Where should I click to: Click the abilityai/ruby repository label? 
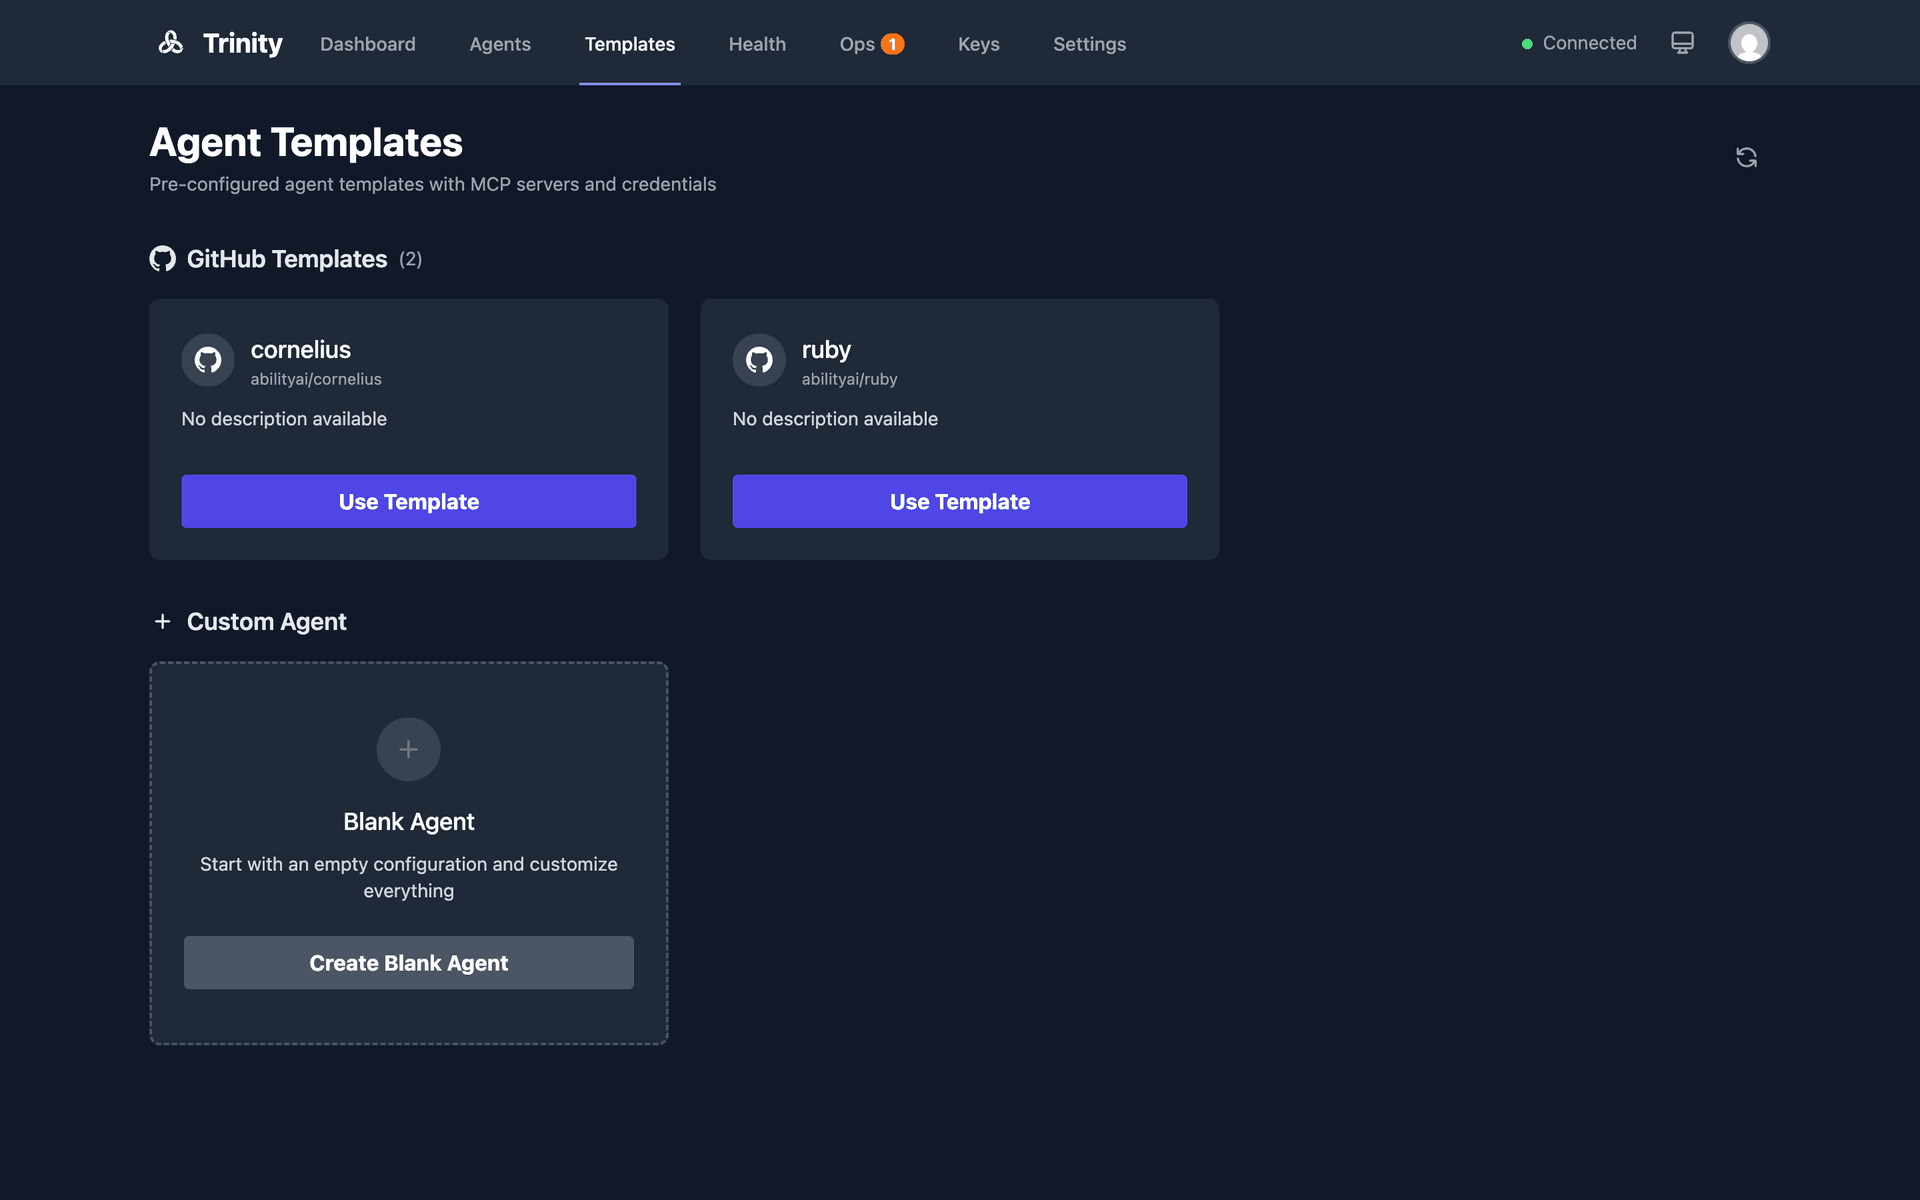[849, 379]
